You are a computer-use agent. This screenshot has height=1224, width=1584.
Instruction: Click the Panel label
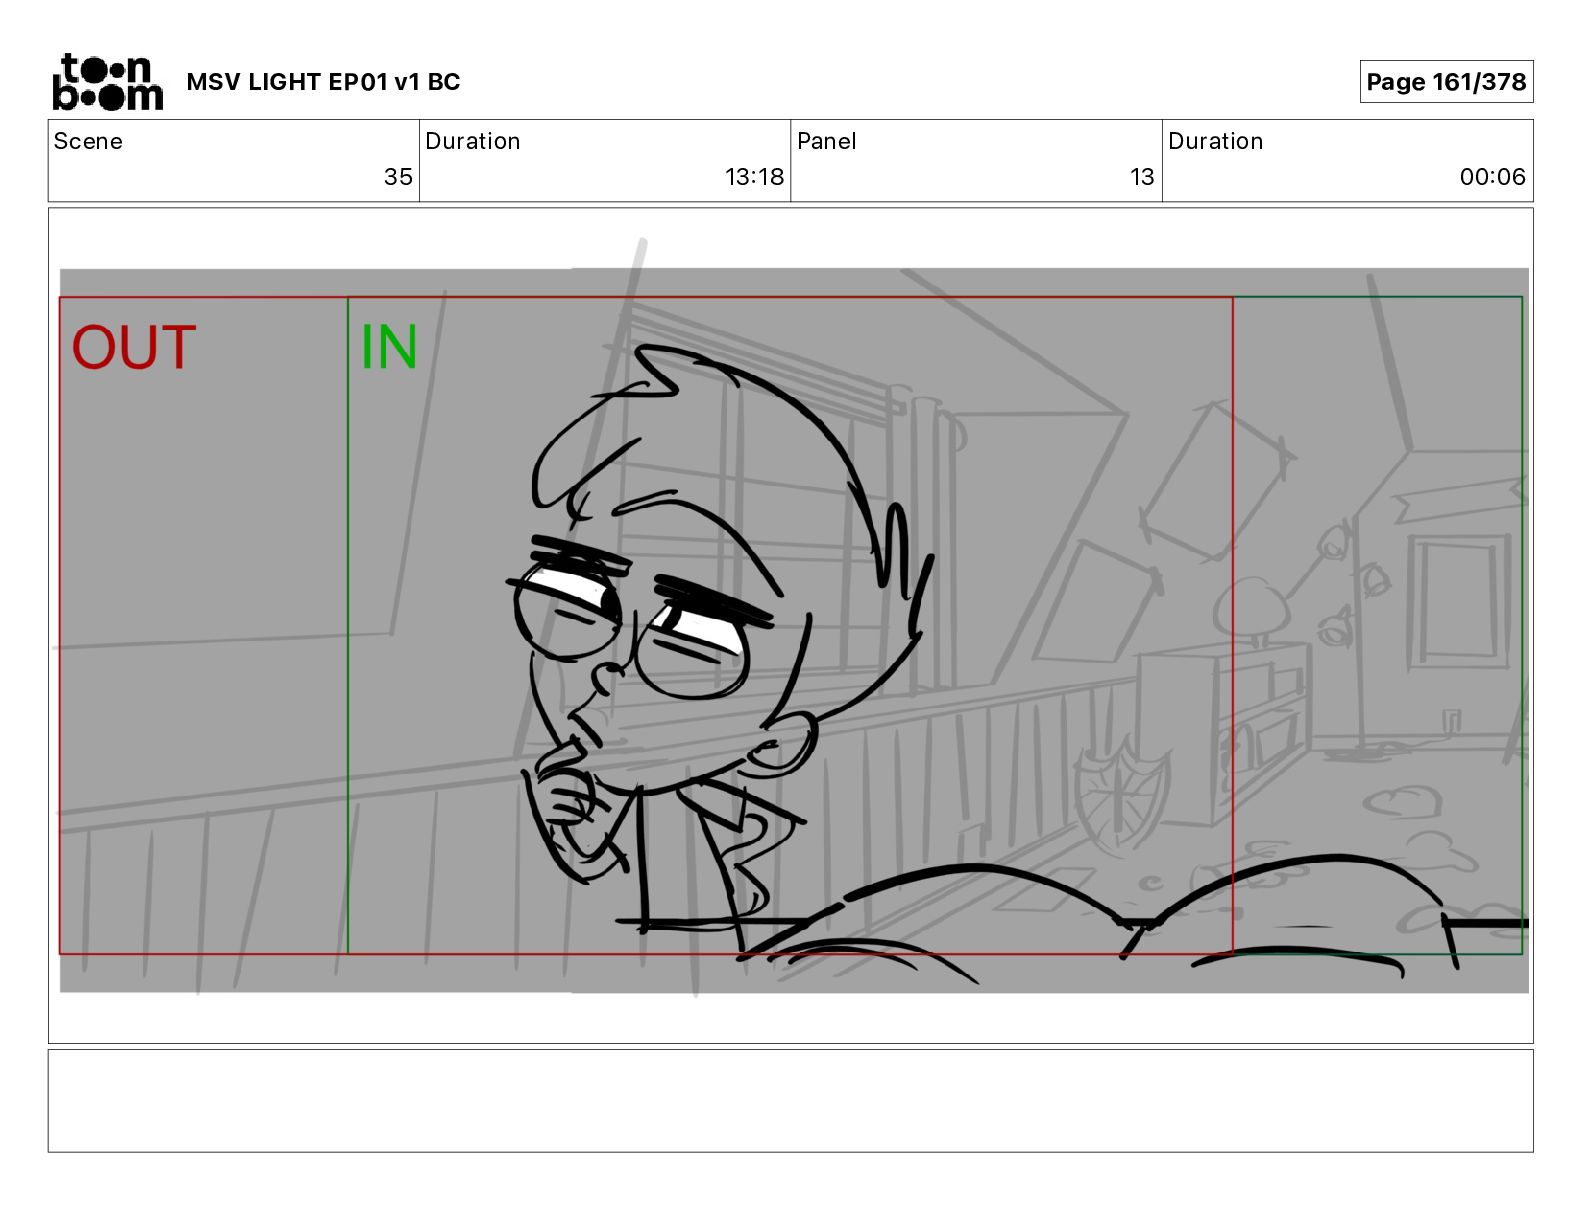pos(827,141)
